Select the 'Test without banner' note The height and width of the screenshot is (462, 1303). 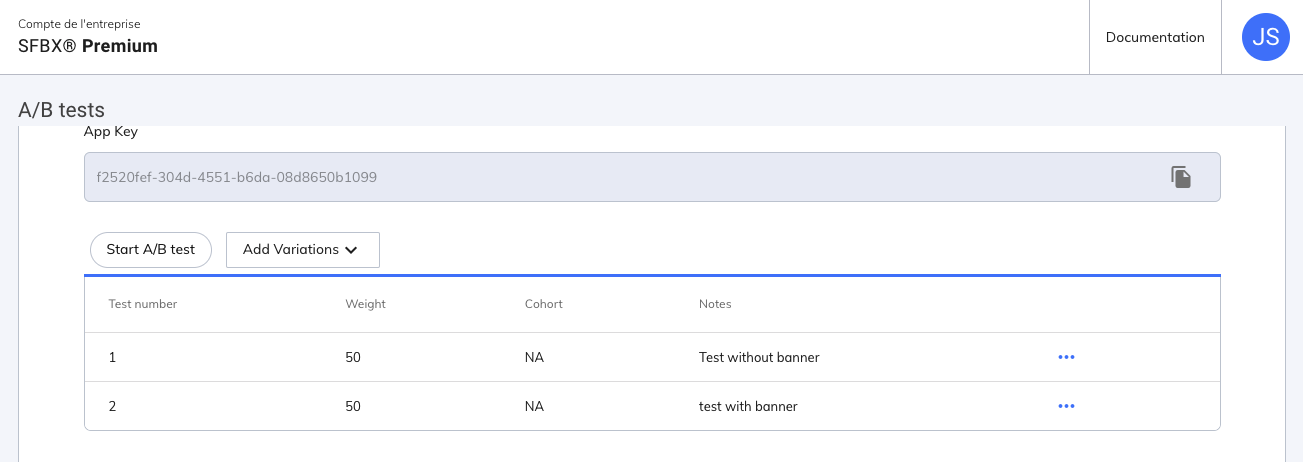click(759, 357)
